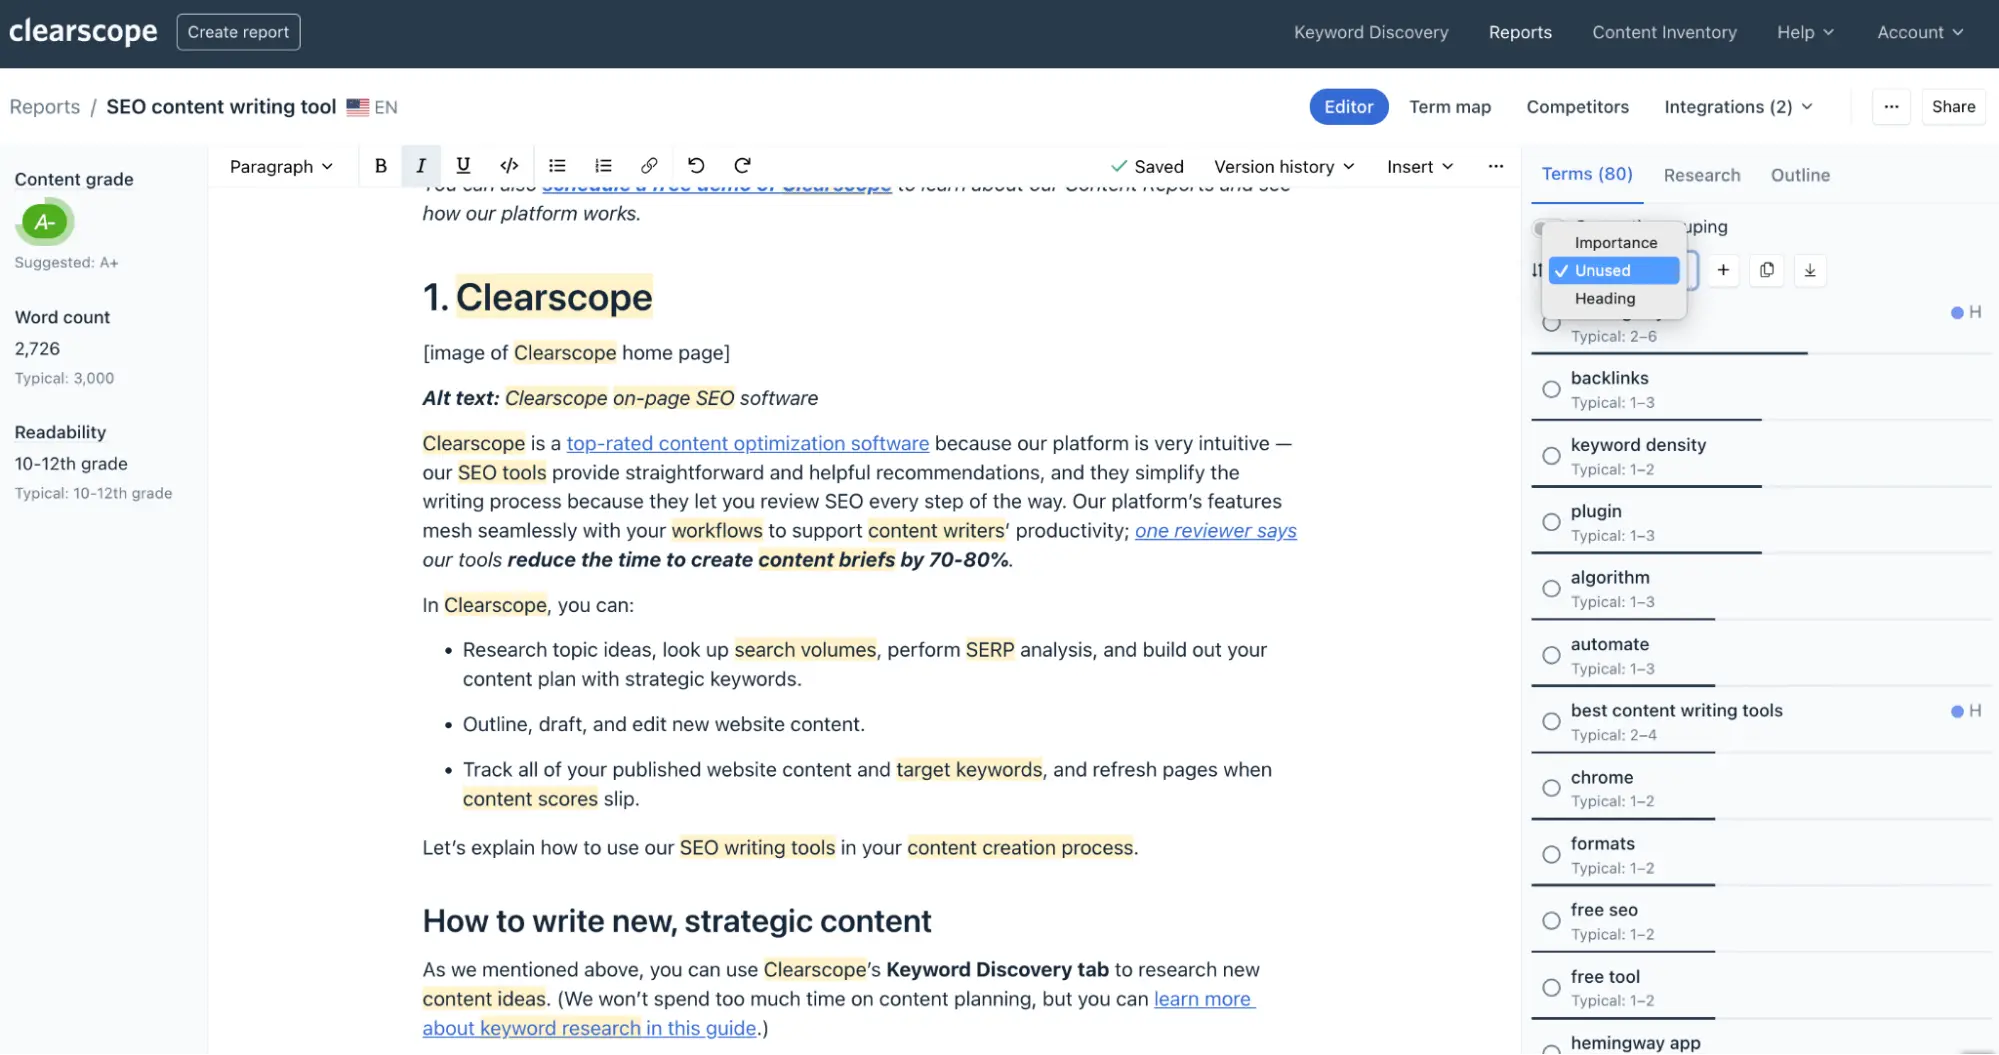Mark the chrome term circle

click(x=1551, y=788)
